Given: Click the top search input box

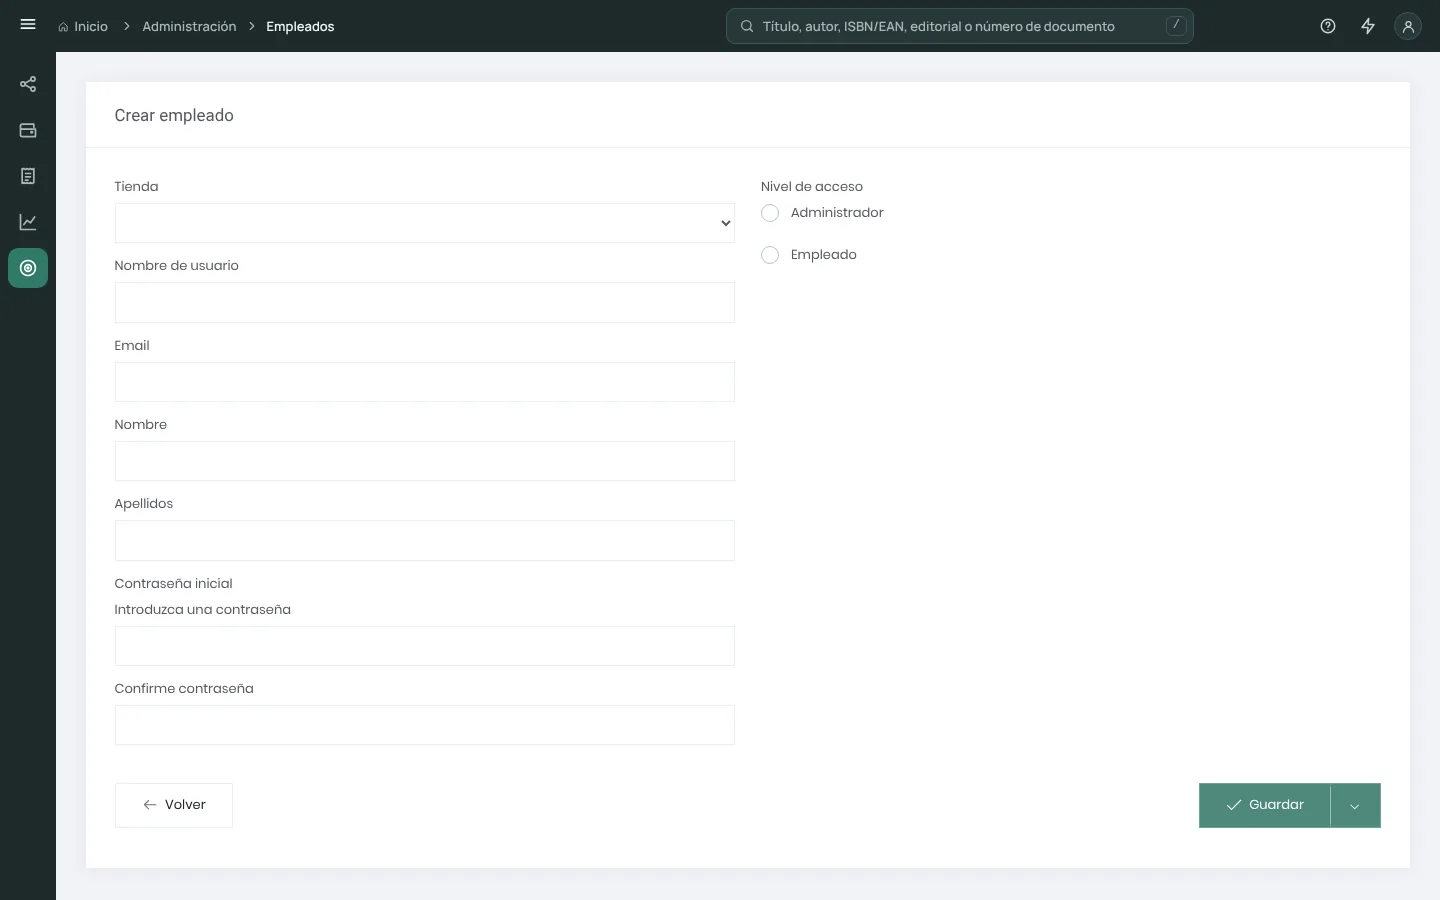Looking at the screenshot, I should point(960,26).
